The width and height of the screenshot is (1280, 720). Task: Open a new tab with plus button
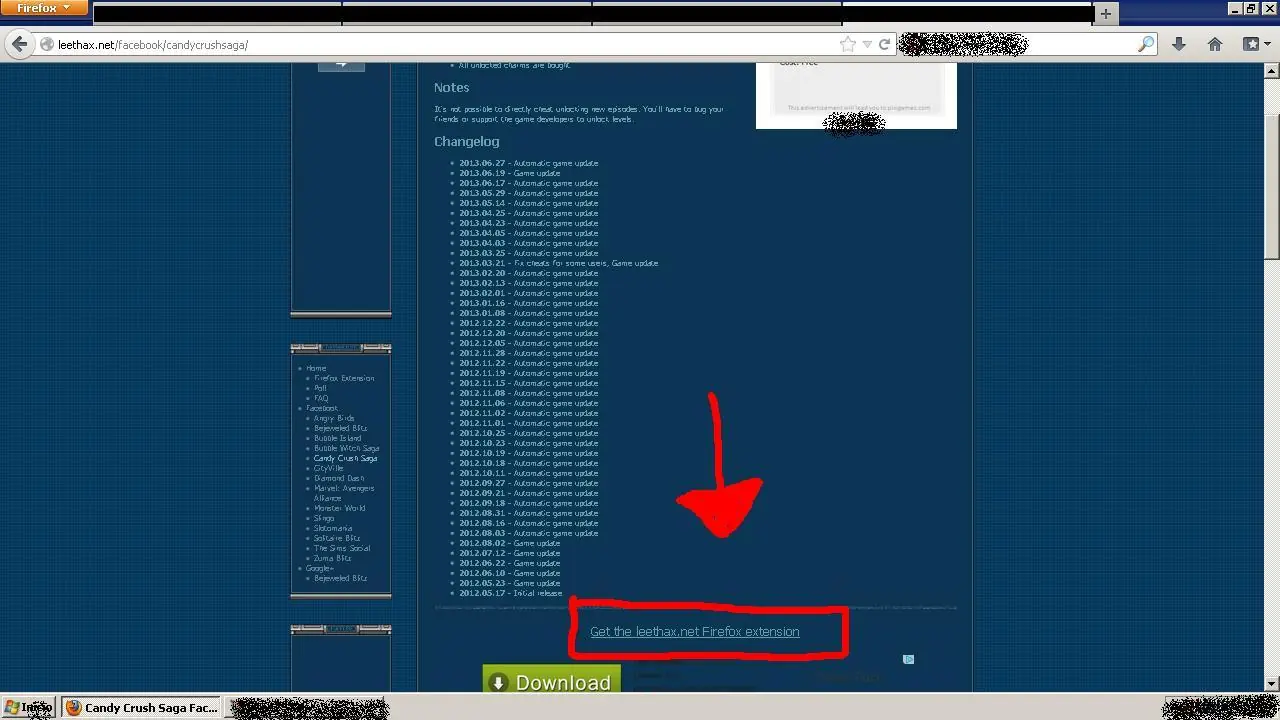tap(1105, 13)
